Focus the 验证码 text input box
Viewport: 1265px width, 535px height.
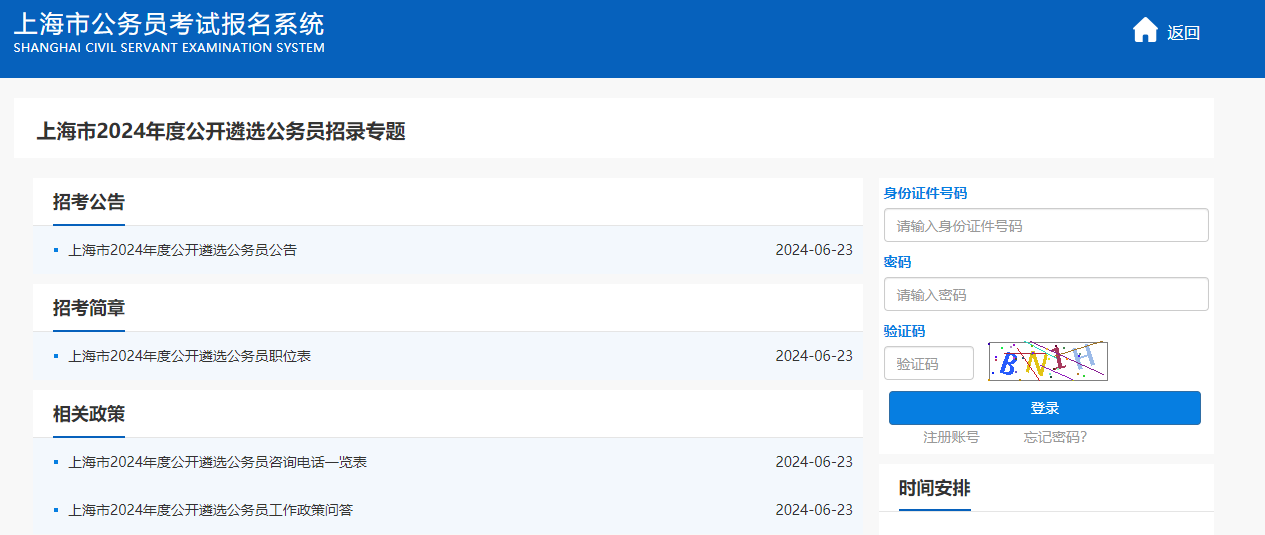pos(928,364)
